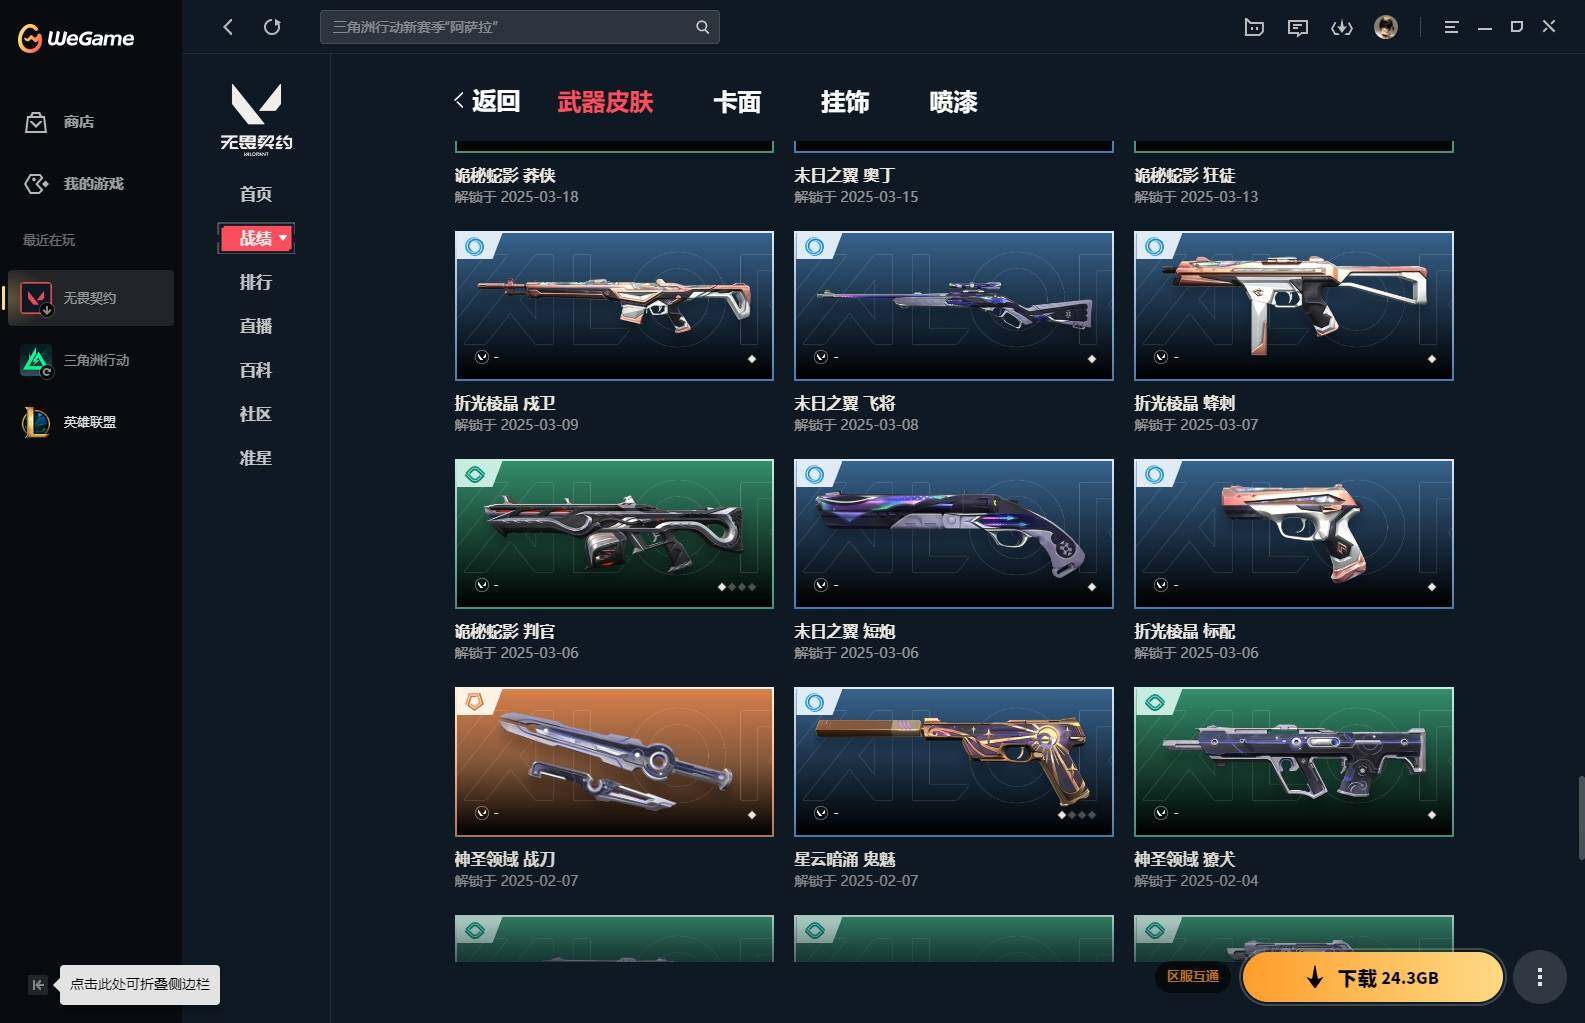Click the back arrow navigation icon

pos(228,27)
